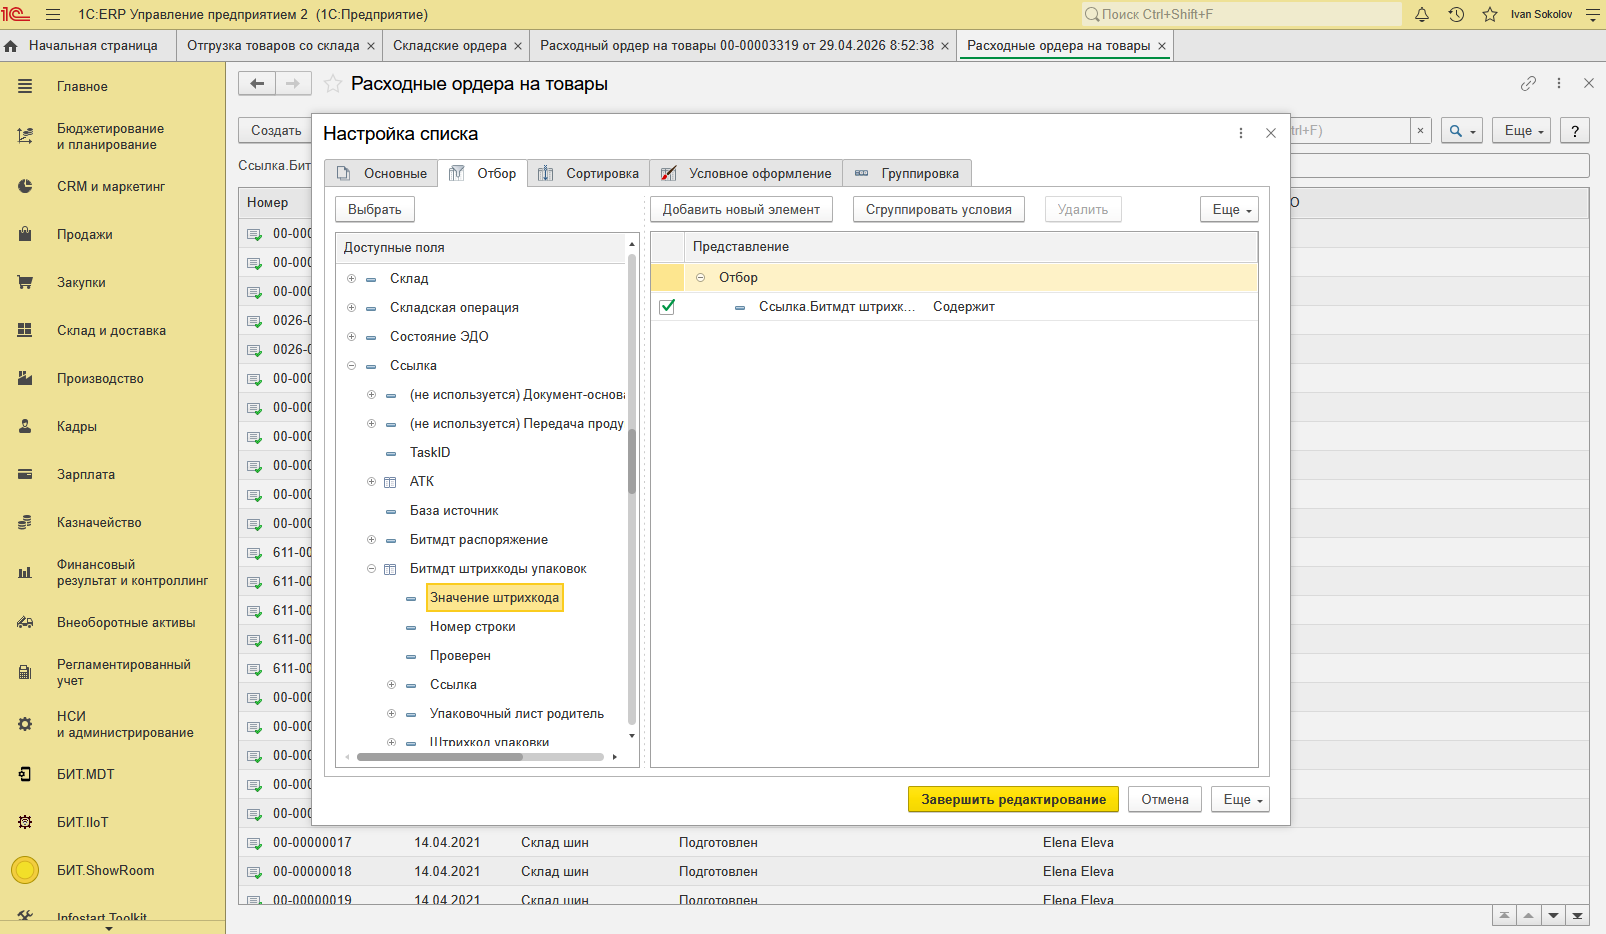Click the Выбрать button
Image resolution: width=1606 pixels, height=934 pixels.
[375, 210]
